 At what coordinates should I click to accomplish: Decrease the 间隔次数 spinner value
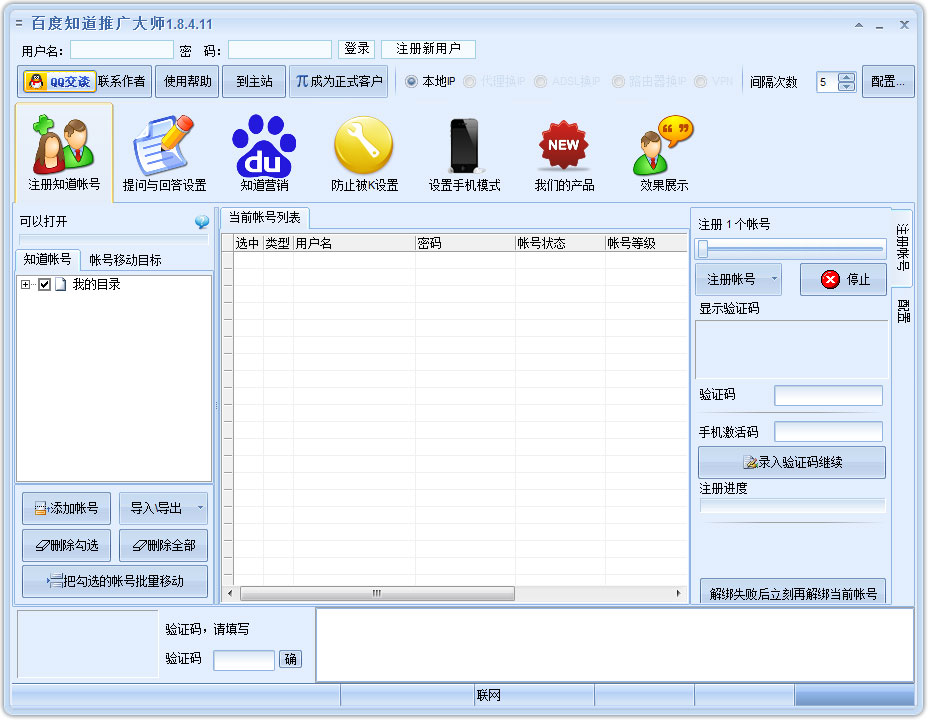847,86
